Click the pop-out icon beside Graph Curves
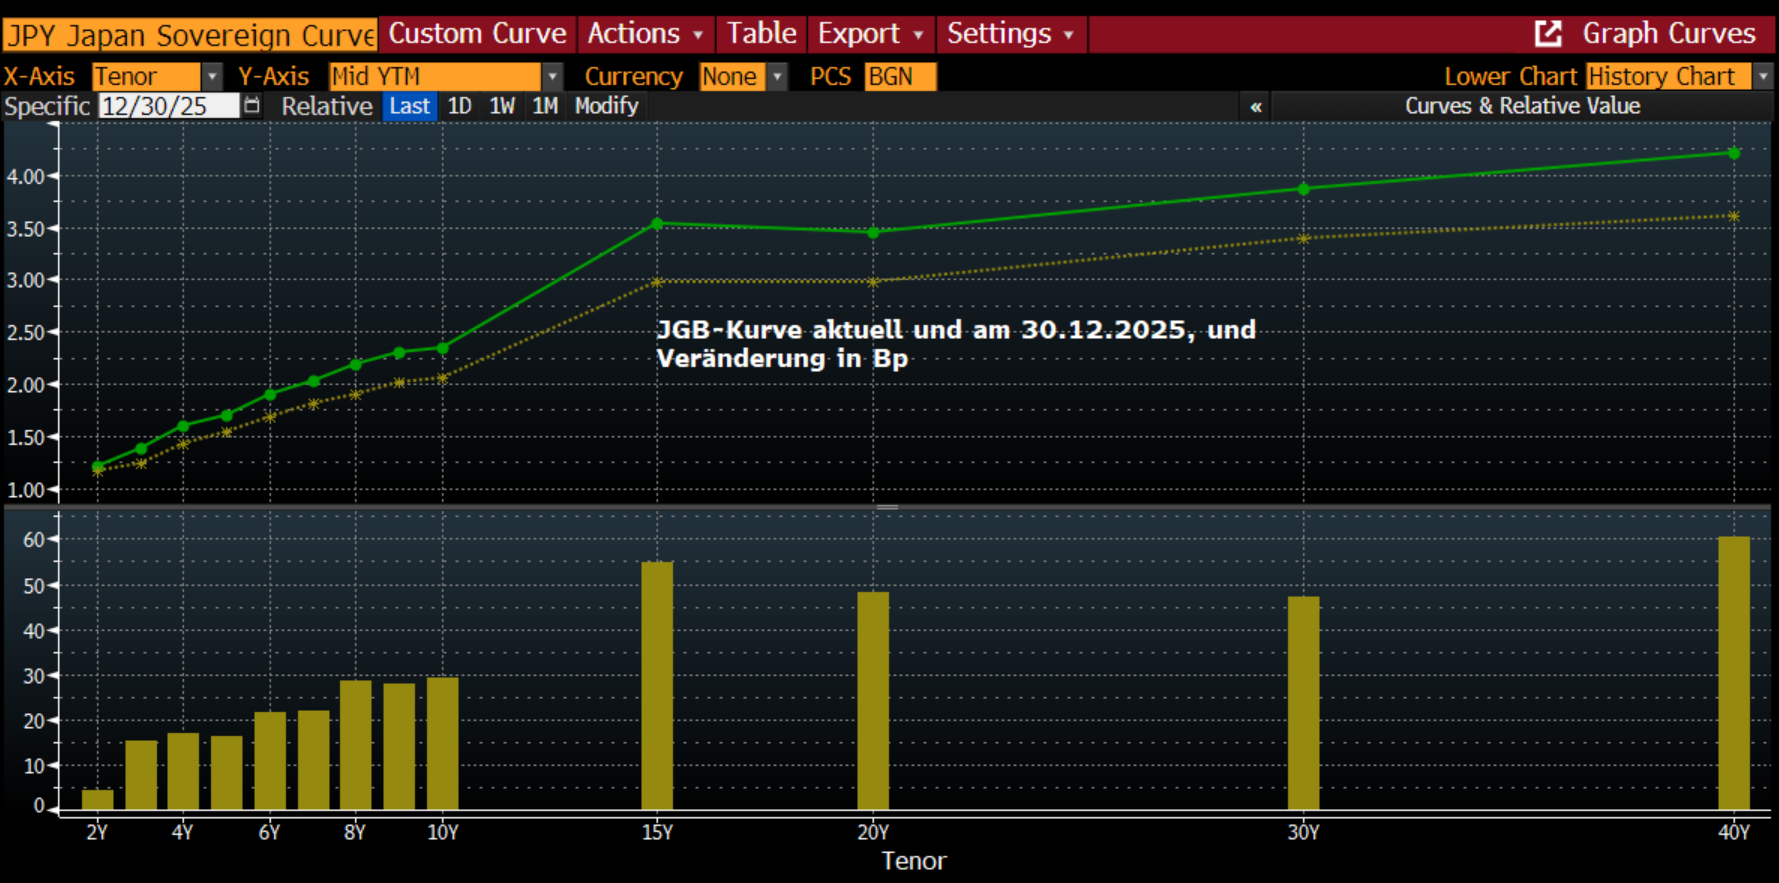The image size is (1779, 883). tap(1548, 34)
